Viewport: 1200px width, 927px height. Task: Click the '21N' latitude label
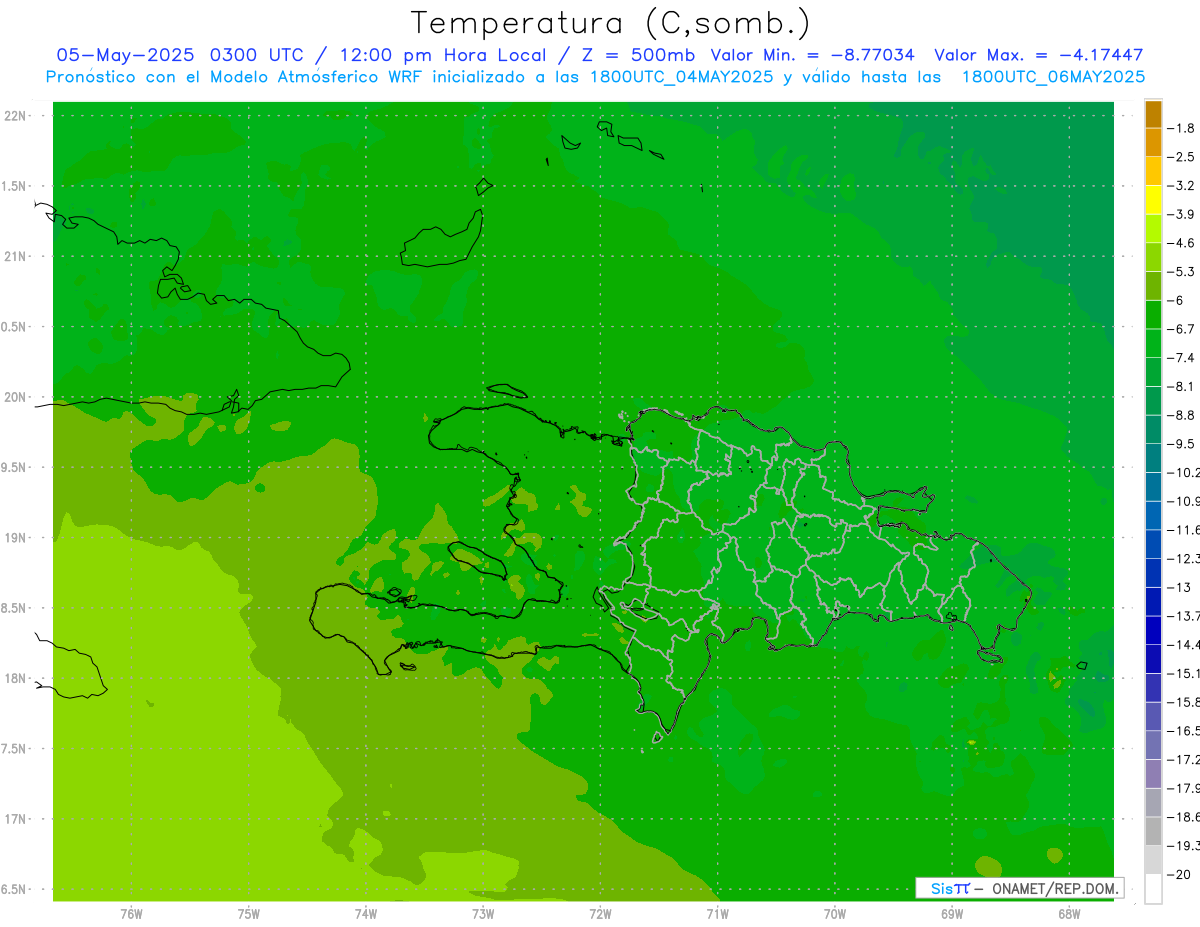coord(17,256)
